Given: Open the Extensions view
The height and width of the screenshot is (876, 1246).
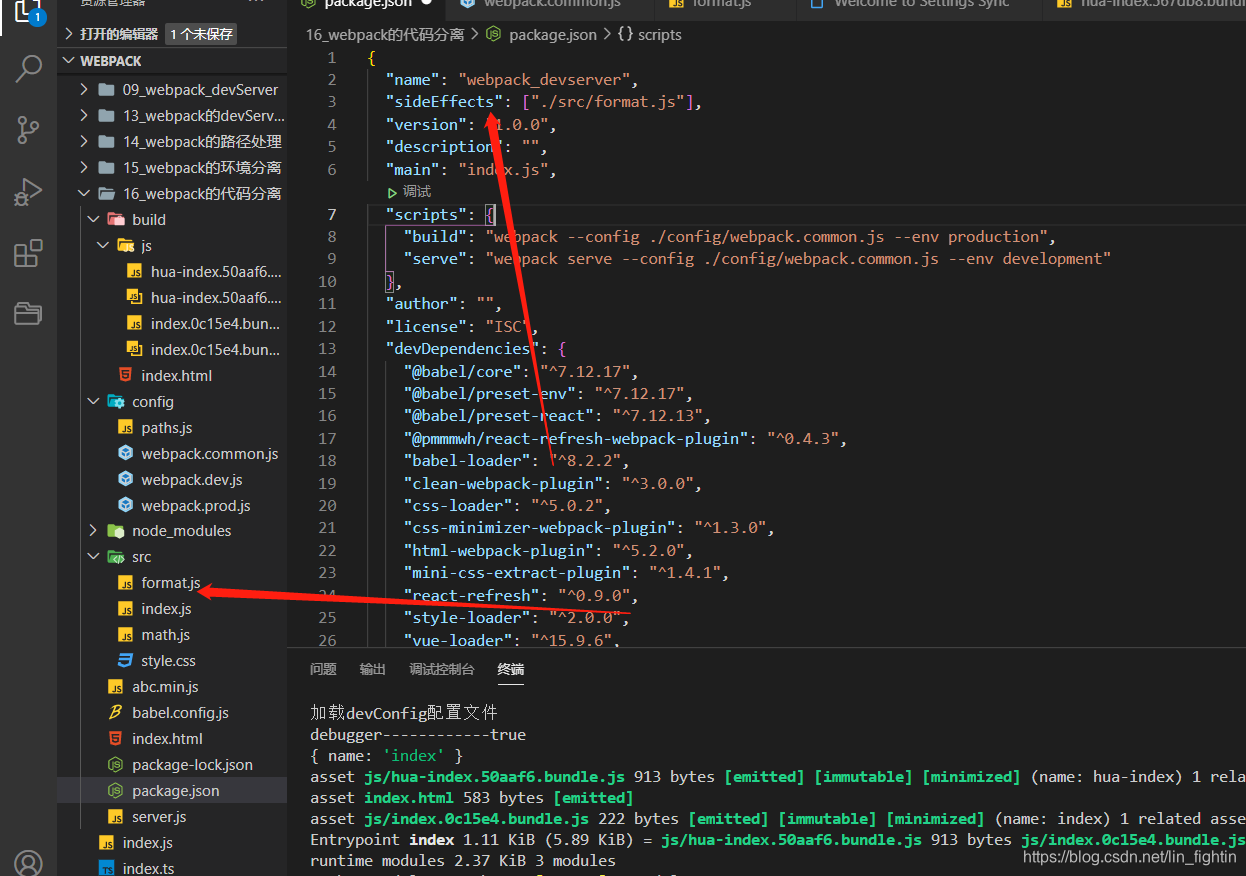Looking at the screenshot, I should point(28,253).
